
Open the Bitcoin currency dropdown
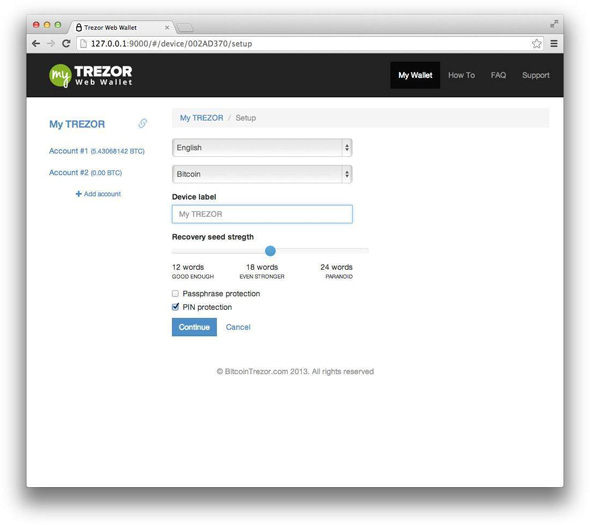262,174
